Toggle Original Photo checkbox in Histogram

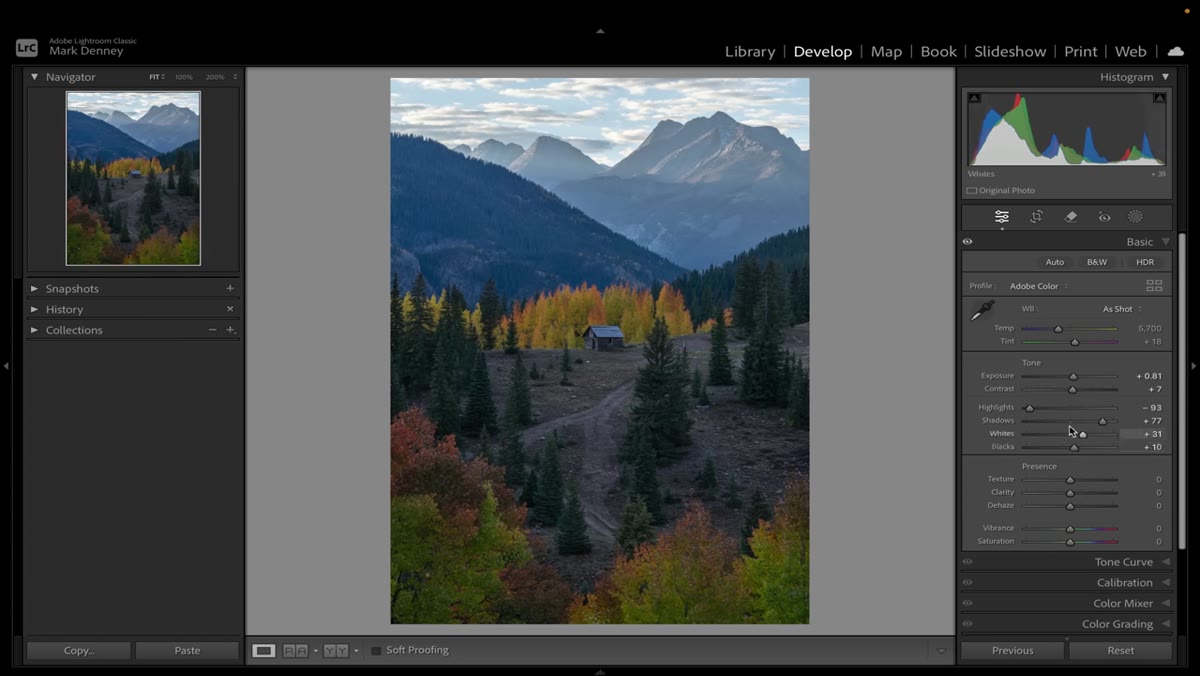[x=971, y=190]
